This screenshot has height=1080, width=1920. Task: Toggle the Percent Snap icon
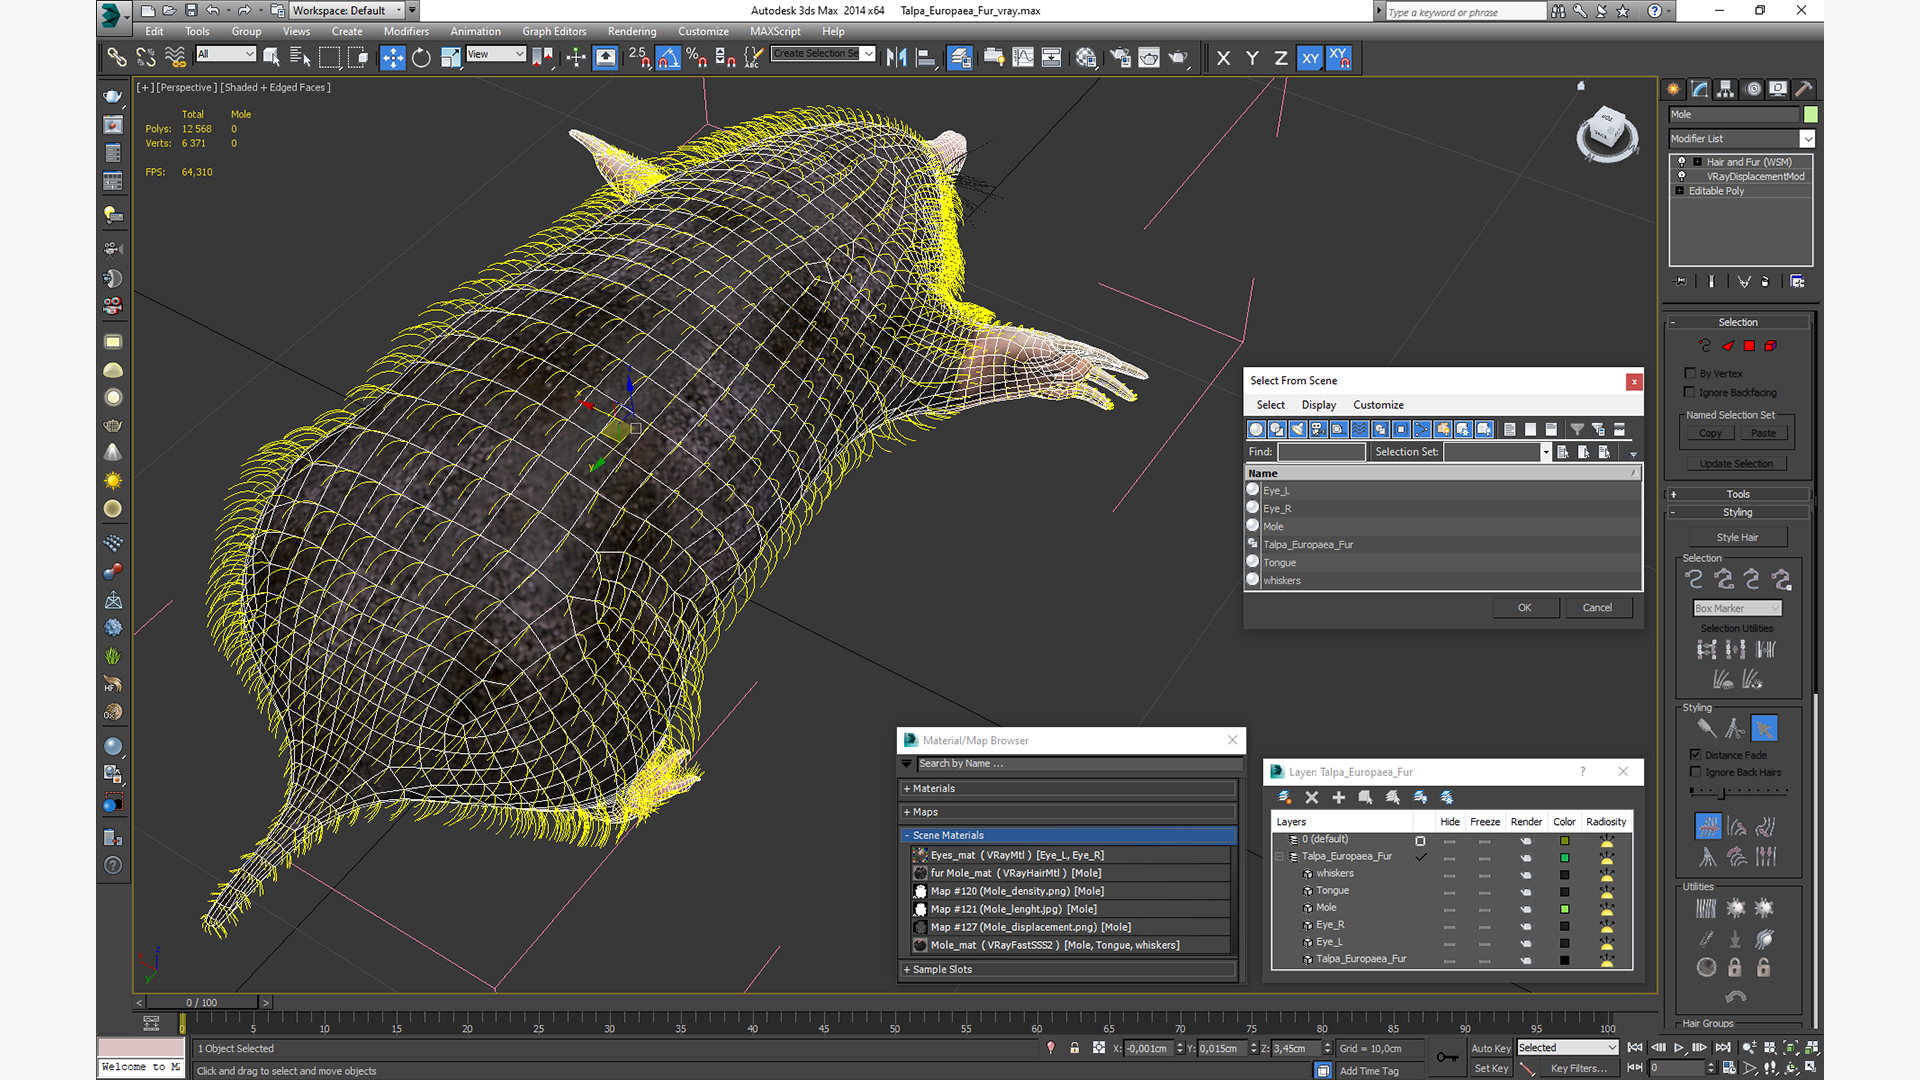tap(696, 58)
